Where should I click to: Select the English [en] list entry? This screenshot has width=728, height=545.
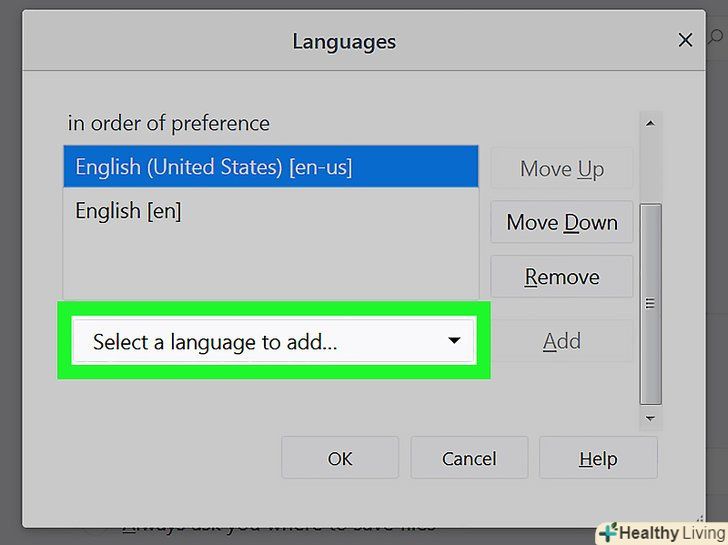(x=128, y=211)
